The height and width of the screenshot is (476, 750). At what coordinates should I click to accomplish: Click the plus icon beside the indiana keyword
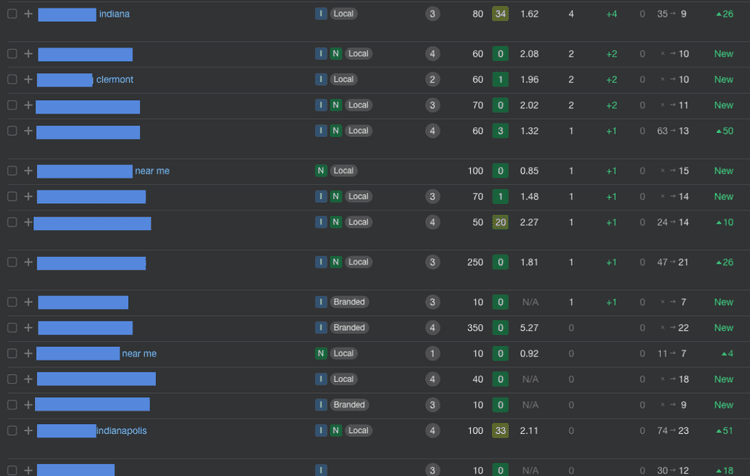point(28,14)
